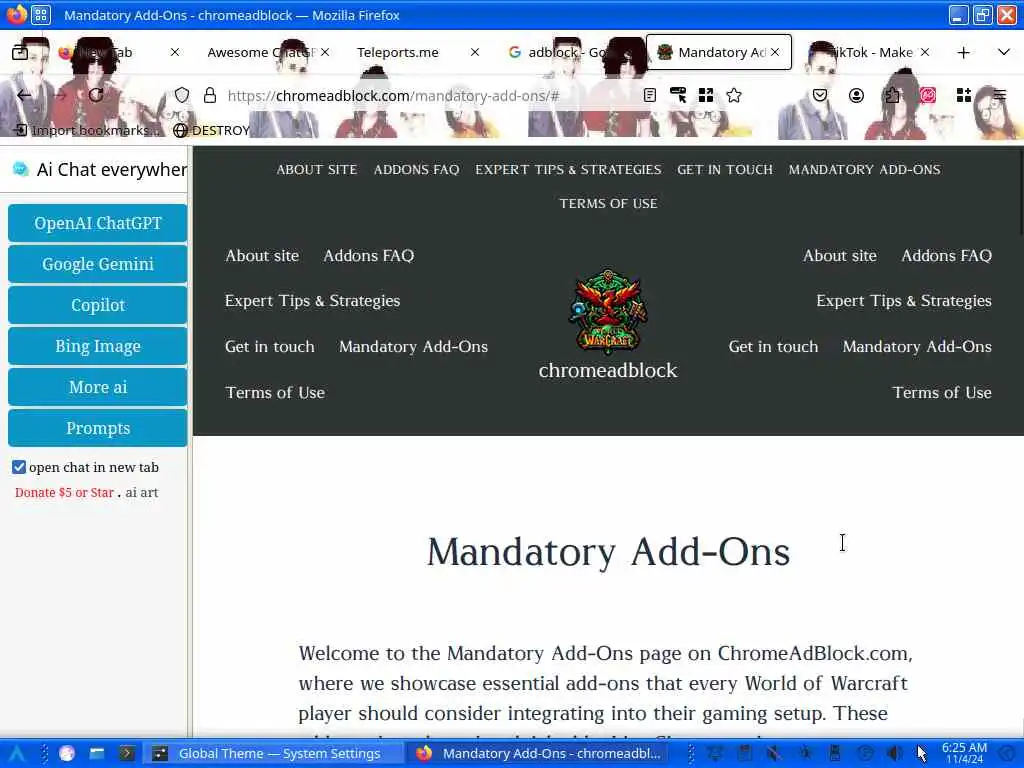Open OpenAI ChatGPT from sidebar
This screenshot has width=1024, height=768.
coord(98,223)
